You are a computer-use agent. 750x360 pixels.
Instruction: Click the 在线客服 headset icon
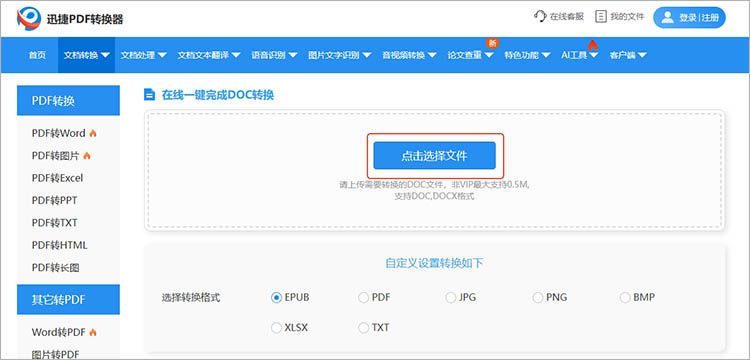click(x=540, y=17)
